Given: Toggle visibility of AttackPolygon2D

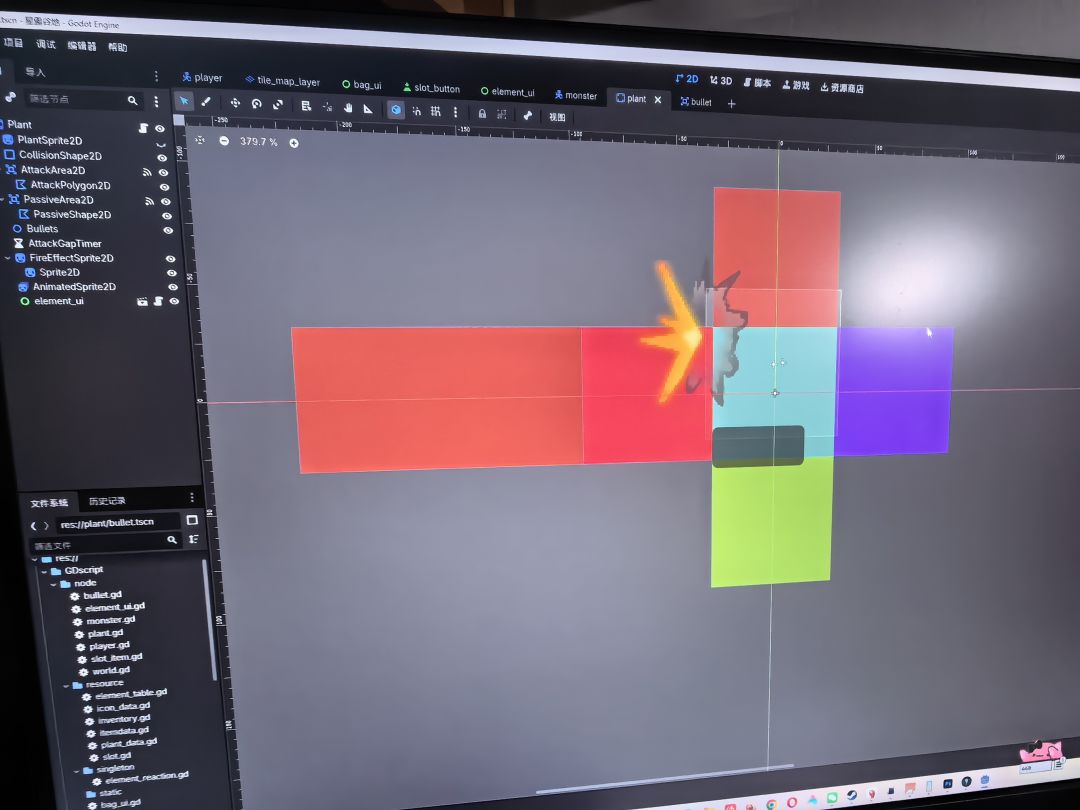Looking at the screenshot, I should click(165, 187).
